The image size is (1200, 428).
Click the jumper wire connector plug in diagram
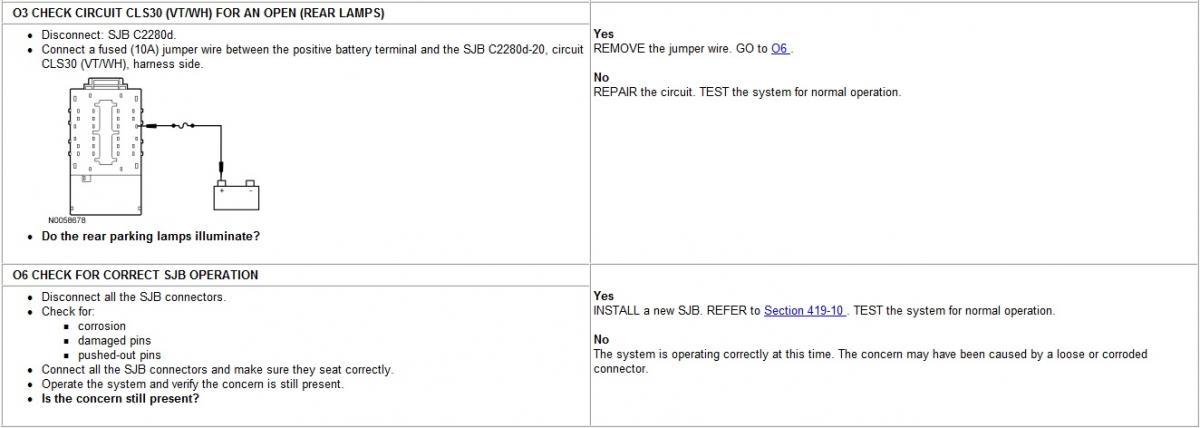150,126
